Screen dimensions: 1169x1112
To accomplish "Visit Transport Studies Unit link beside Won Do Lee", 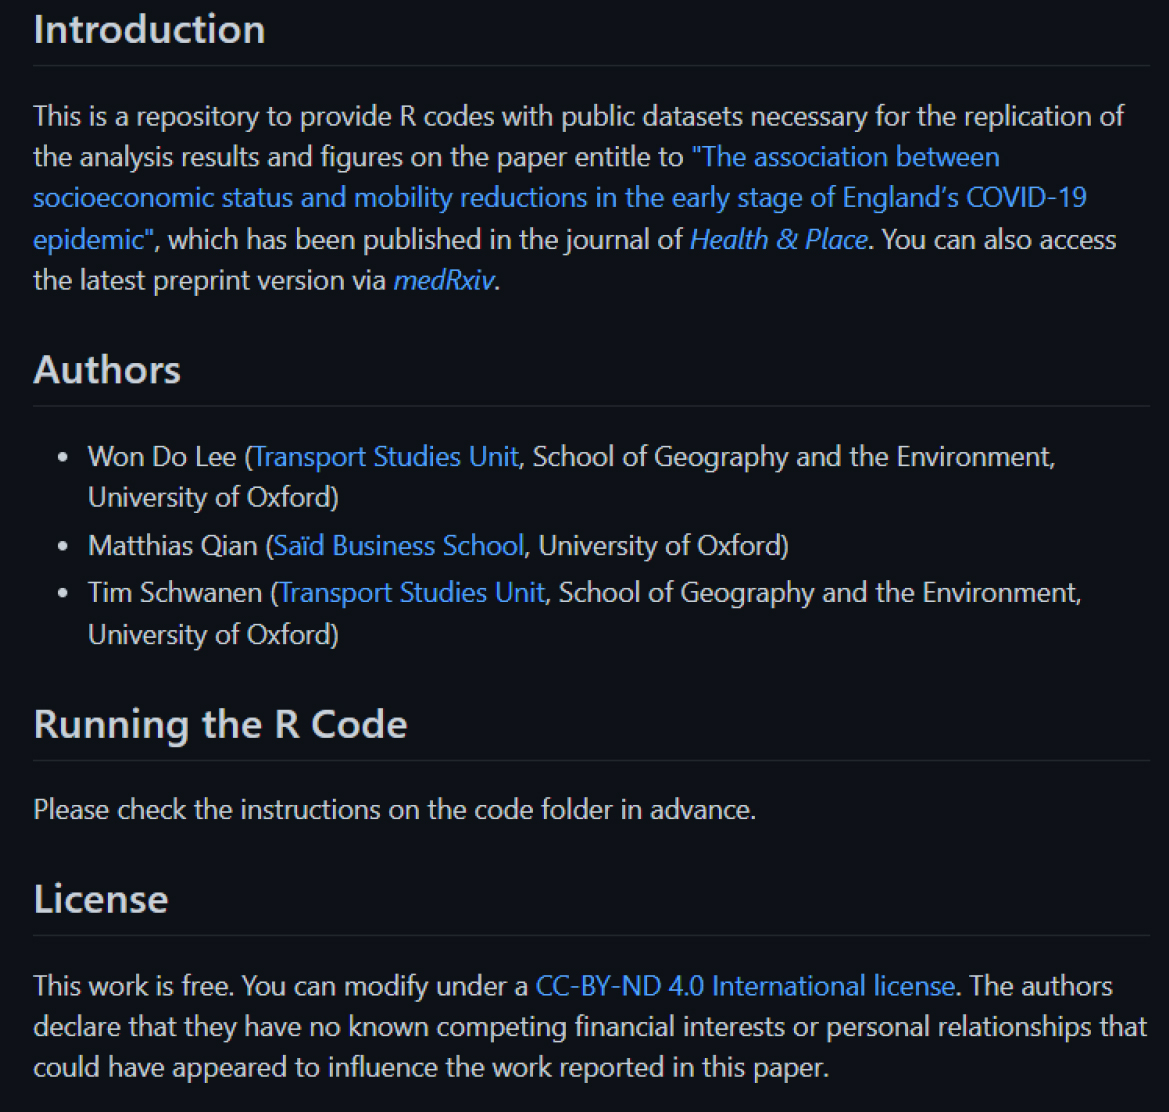I will coord(386,457).
